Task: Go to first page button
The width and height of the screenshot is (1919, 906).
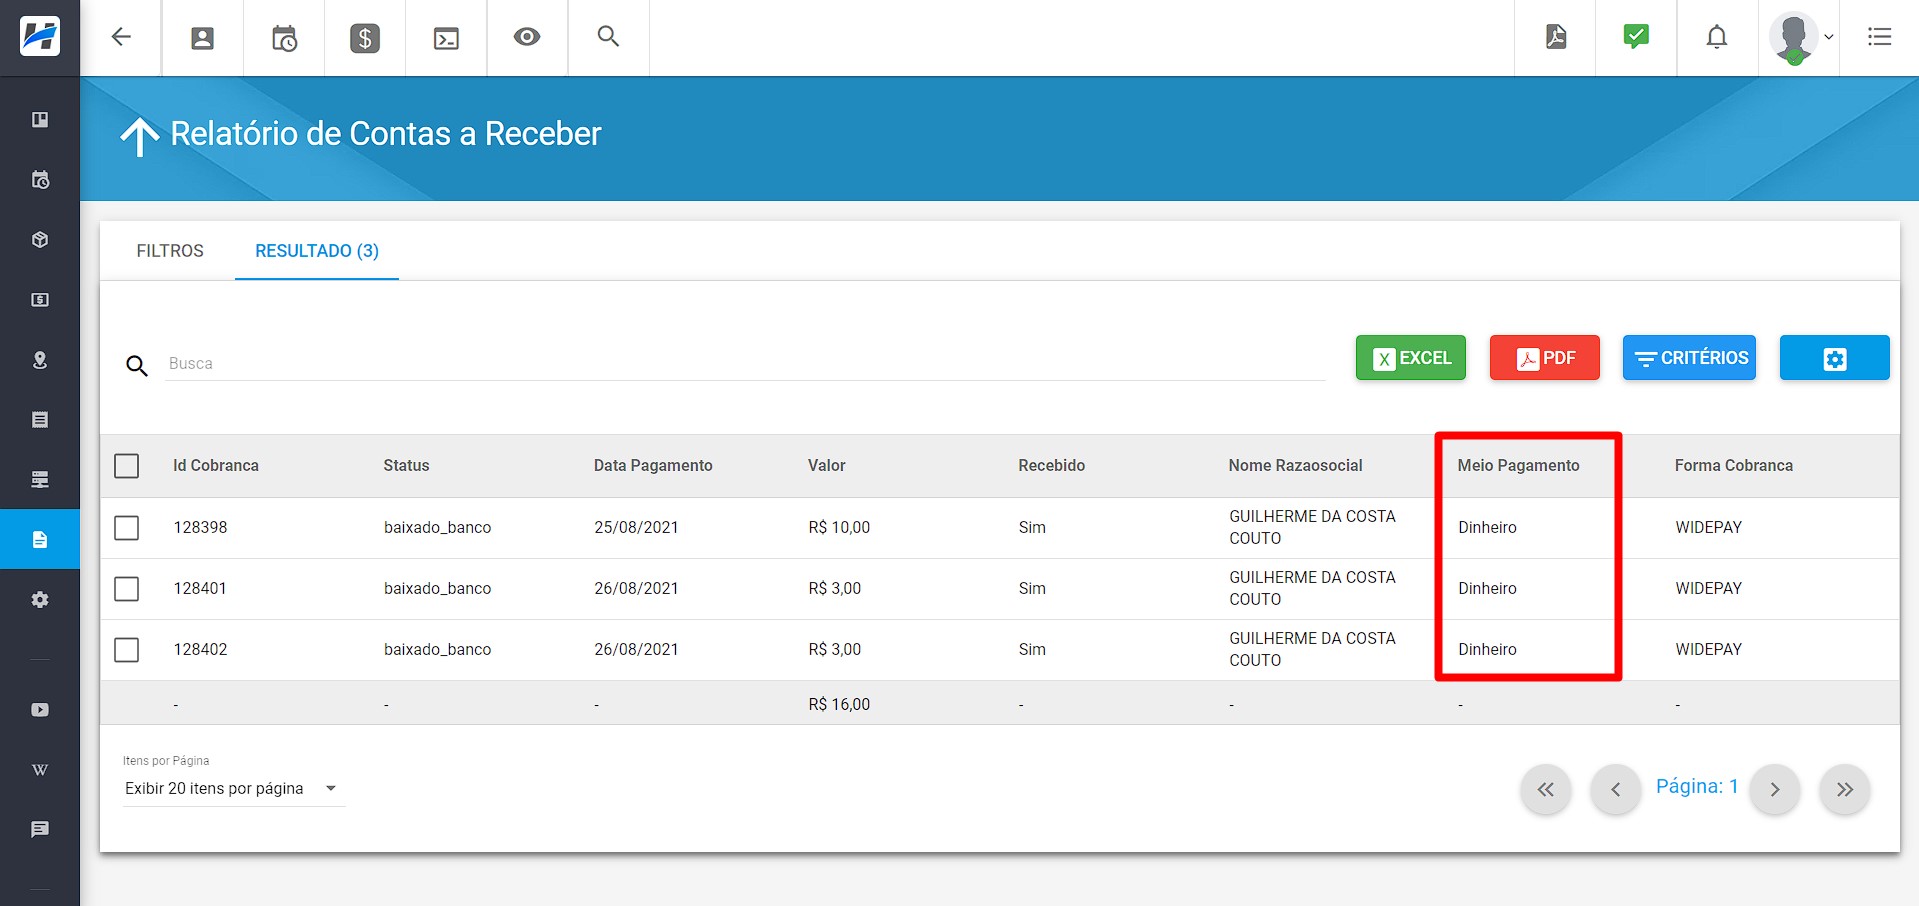Action: click(1546, 789)
